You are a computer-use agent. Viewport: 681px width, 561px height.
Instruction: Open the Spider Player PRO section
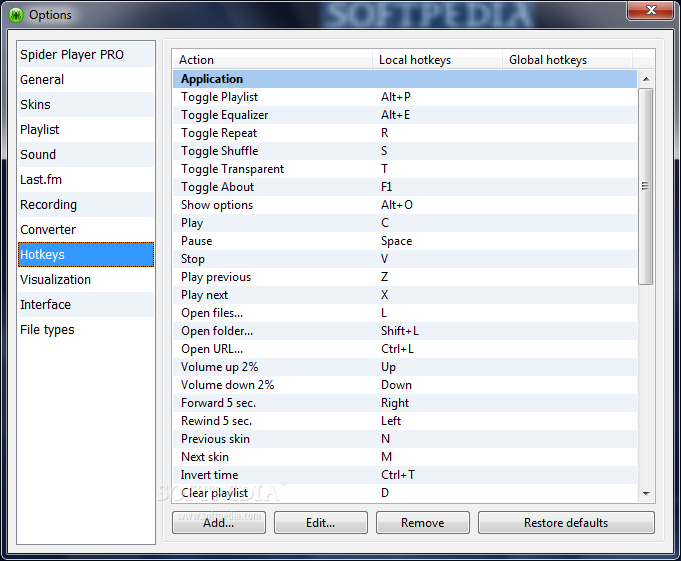tap(86, 55)
